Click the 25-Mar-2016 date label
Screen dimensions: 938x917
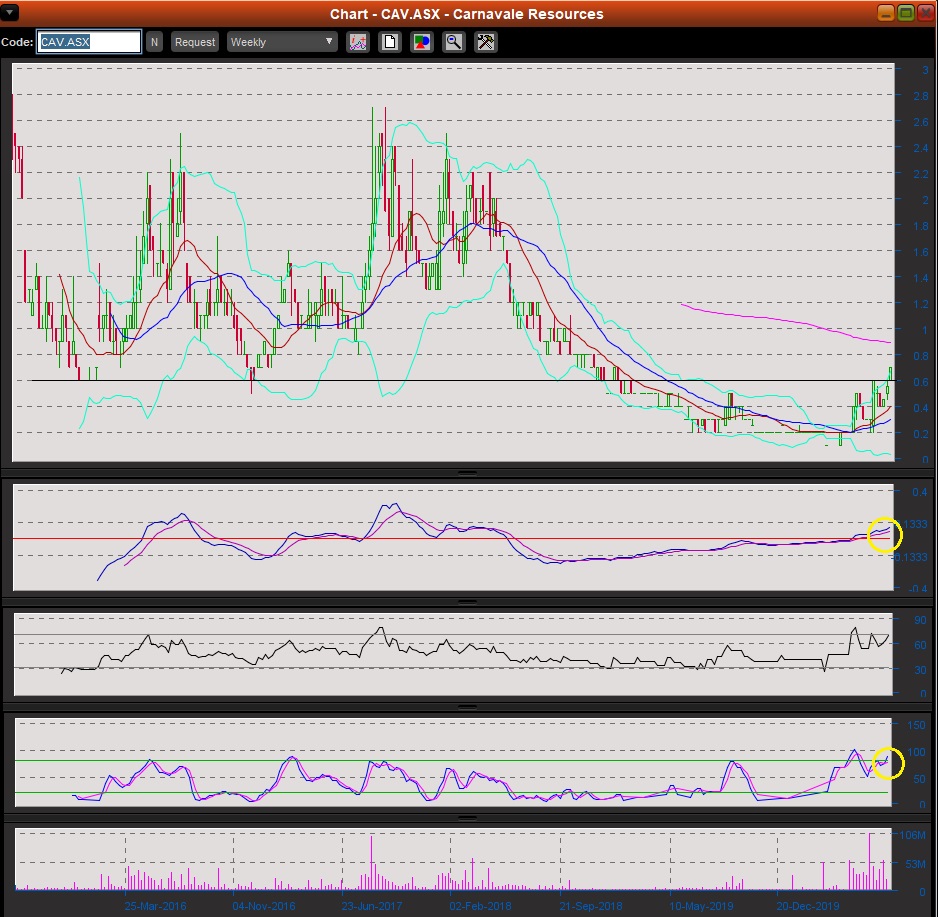155,906
